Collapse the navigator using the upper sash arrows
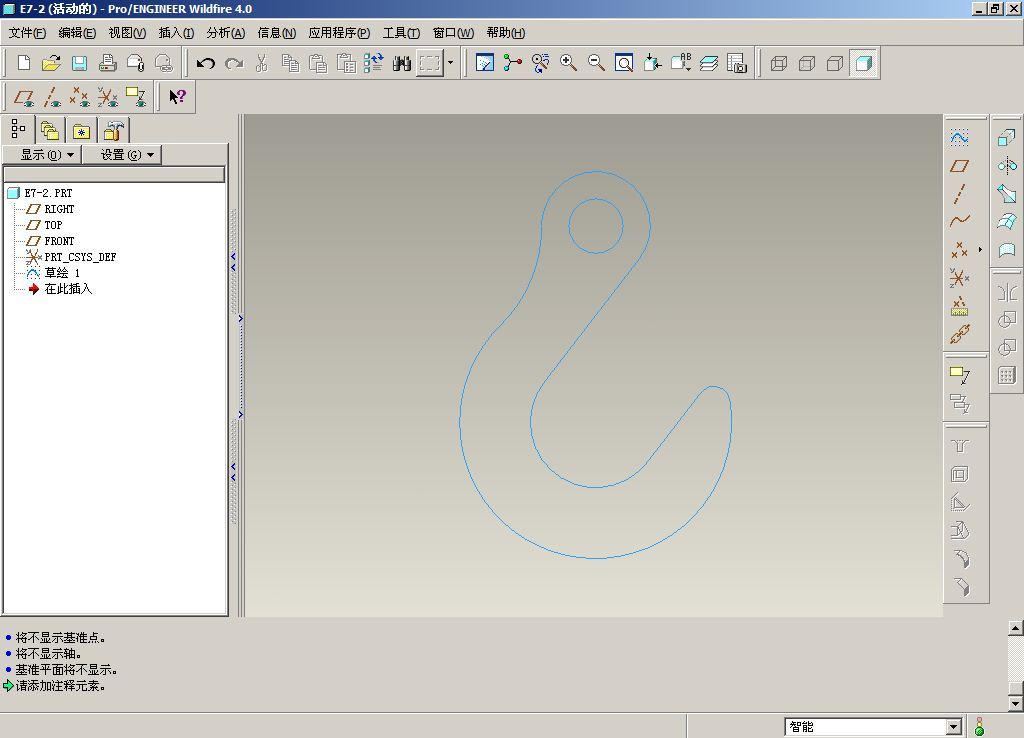1024x738 pixels. tap(233, 262)
